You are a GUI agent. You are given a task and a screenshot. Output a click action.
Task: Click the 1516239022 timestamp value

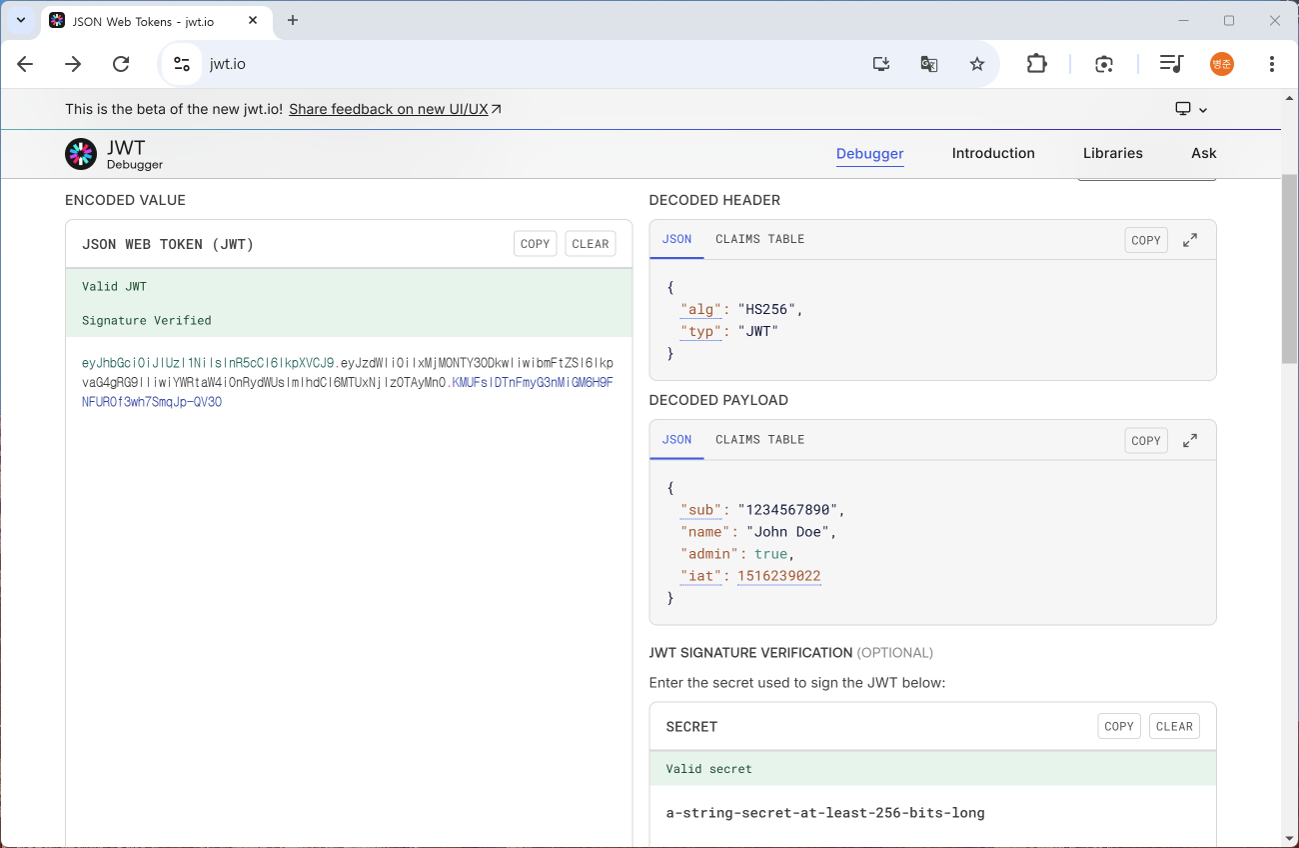pos(779,576)
